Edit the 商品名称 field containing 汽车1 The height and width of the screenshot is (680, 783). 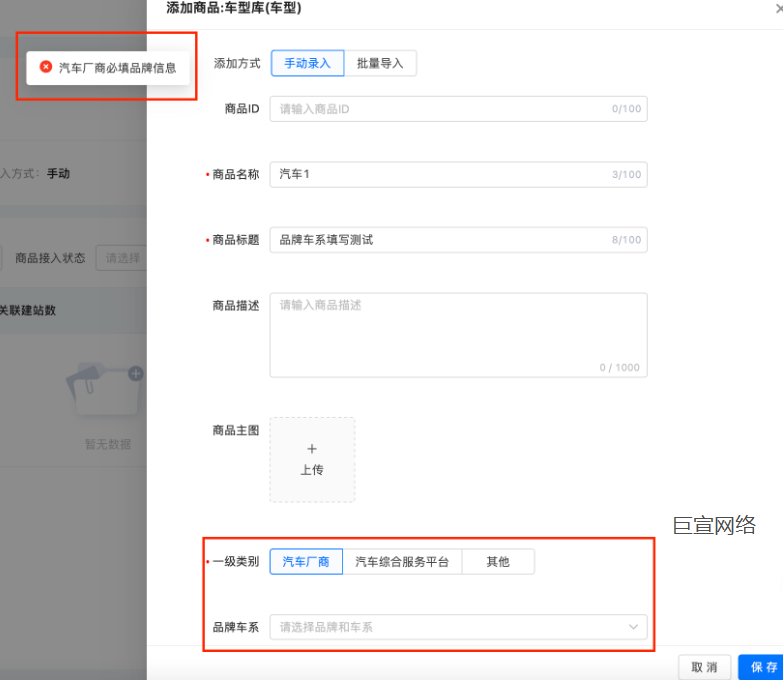[458, 174]
